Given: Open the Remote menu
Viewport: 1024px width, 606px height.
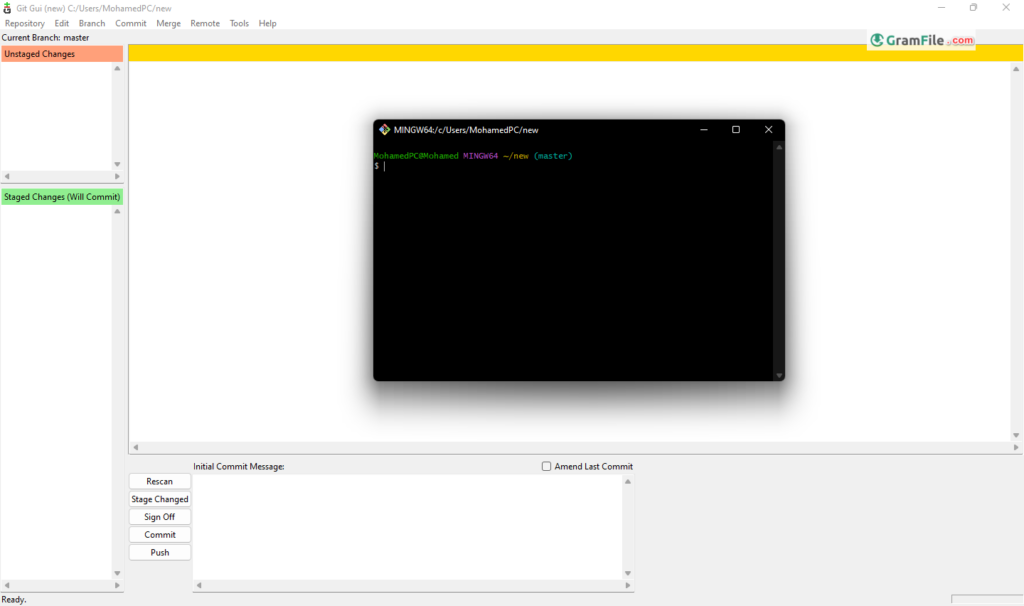Looking at the screenshot, I should click(204, 22).
